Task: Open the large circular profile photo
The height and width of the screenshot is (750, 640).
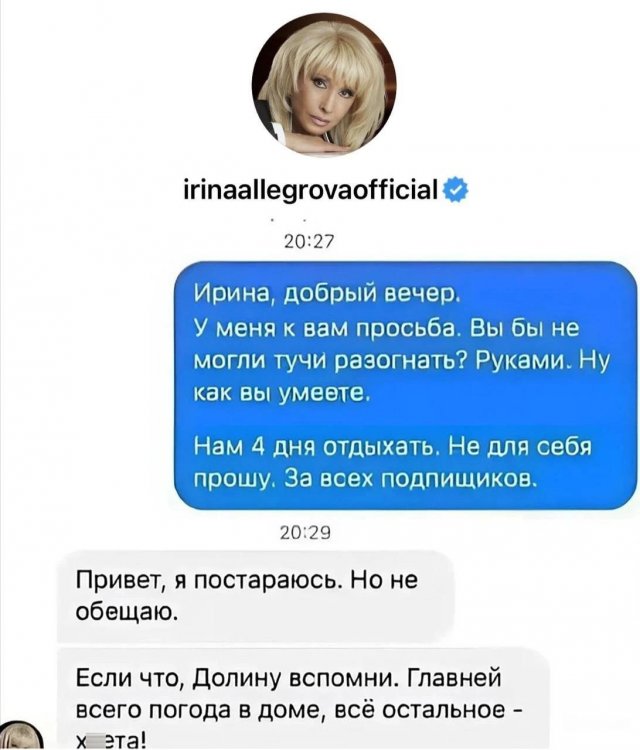Action: pos(324,85)
